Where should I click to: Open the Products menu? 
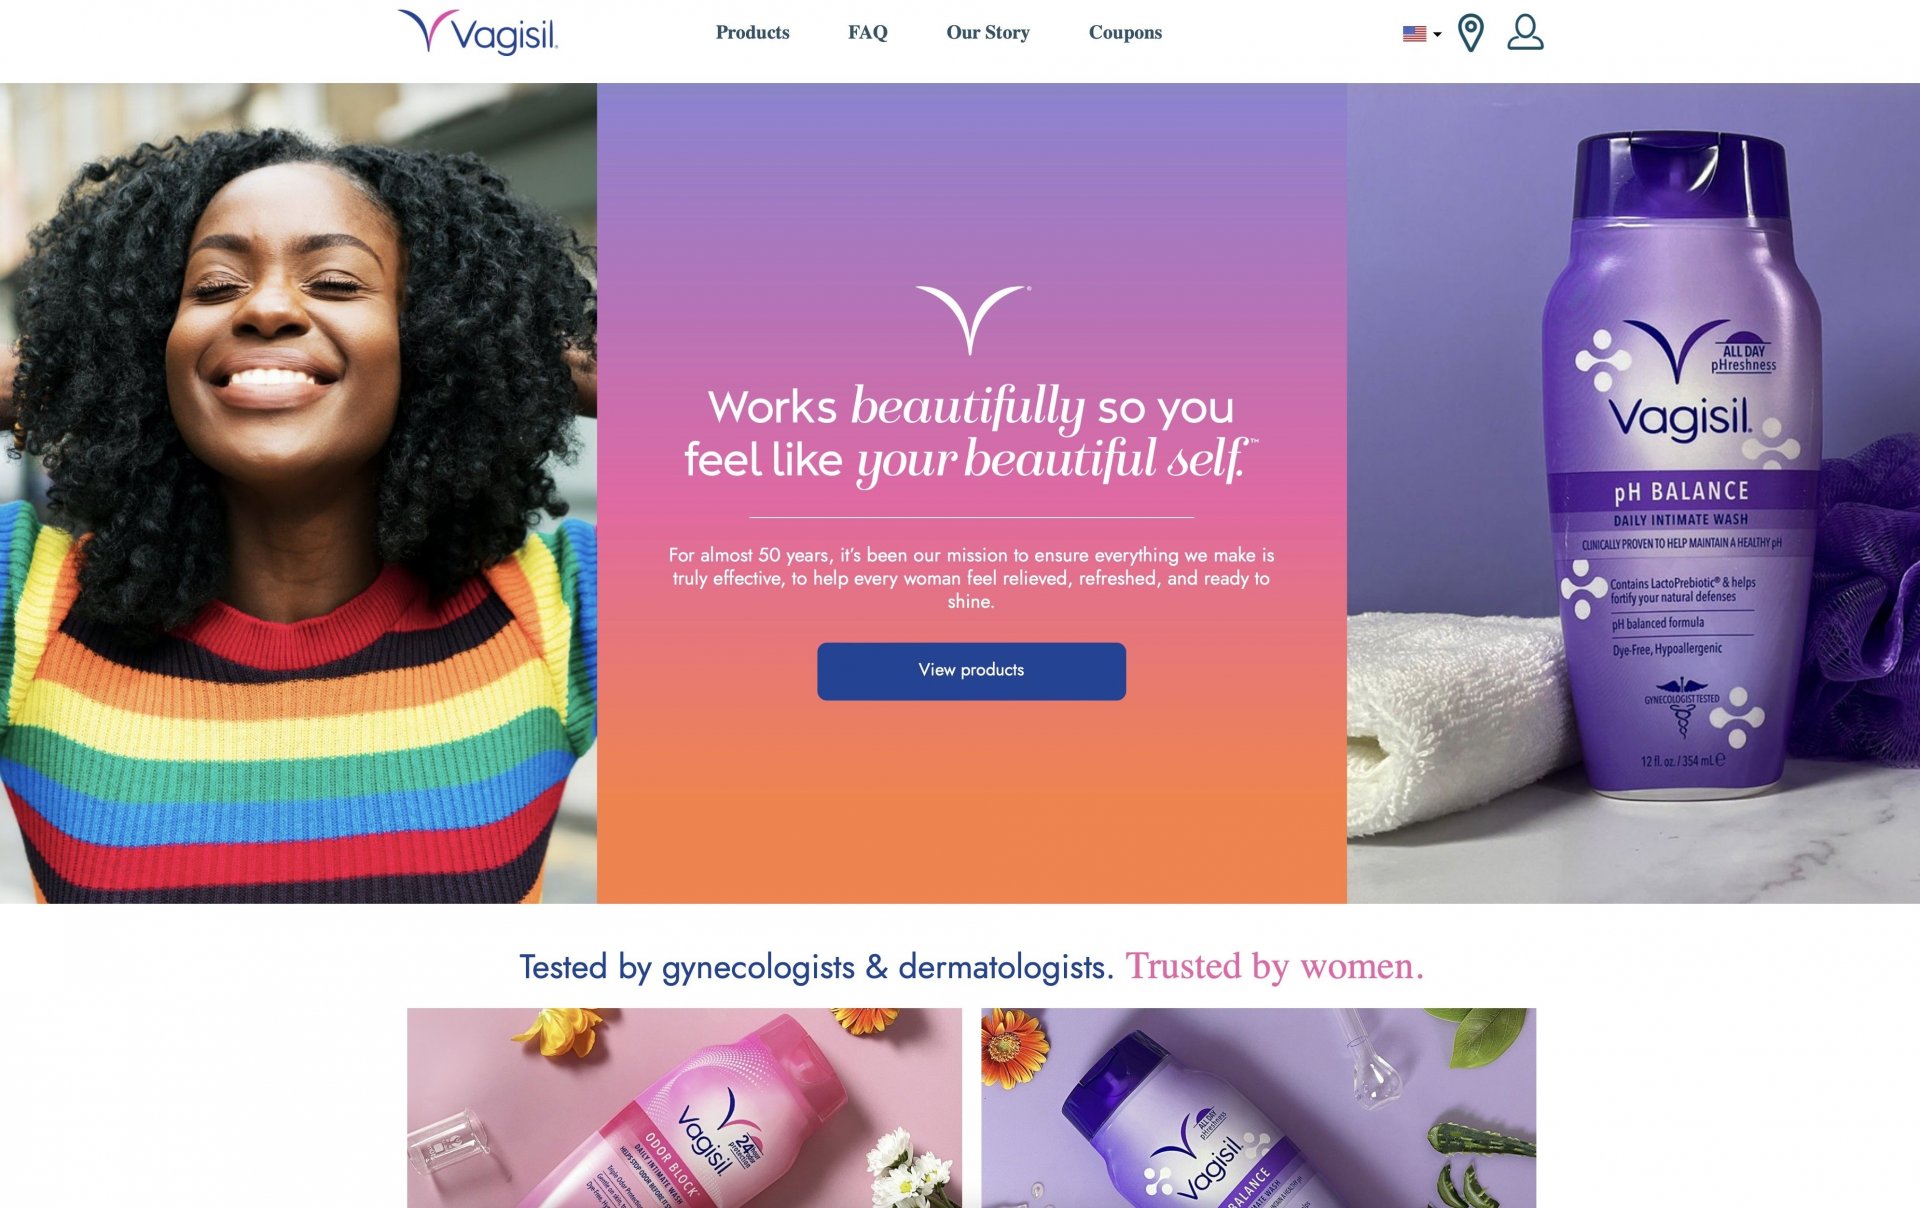click(x=752, y=32)
